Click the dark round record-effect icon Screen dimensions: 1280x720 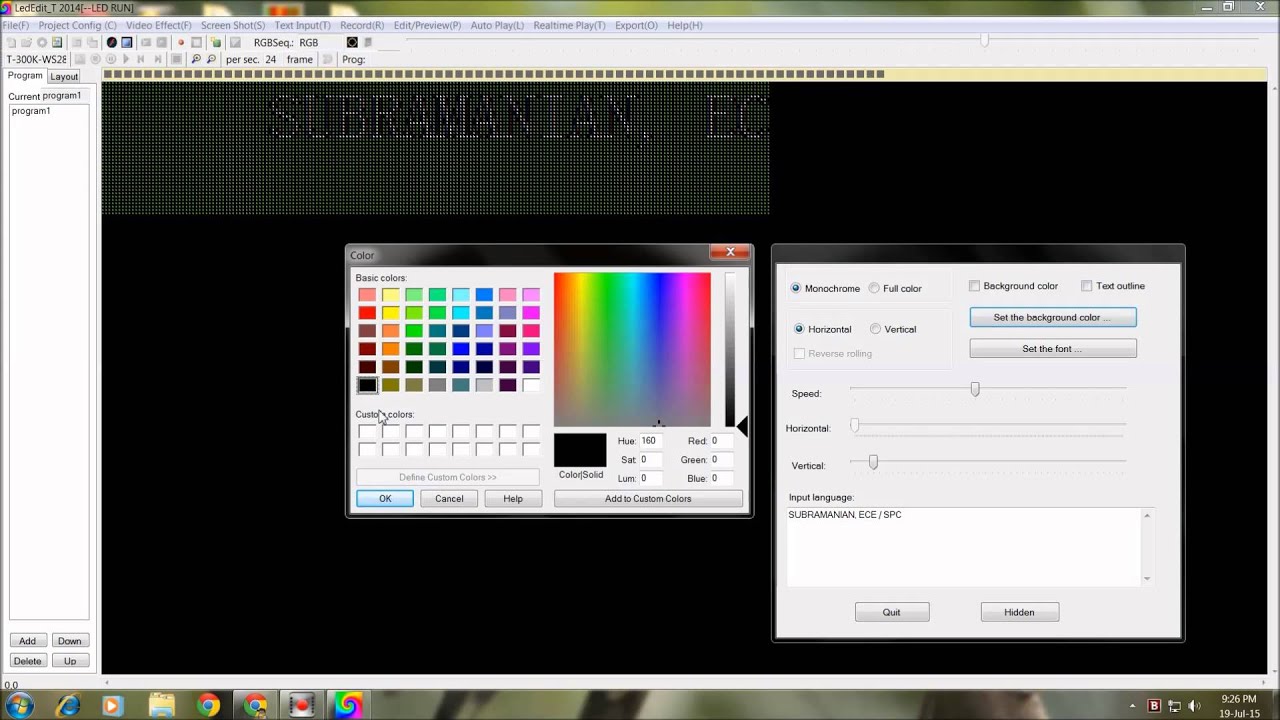pyautogui.click(x=111, y=42)
